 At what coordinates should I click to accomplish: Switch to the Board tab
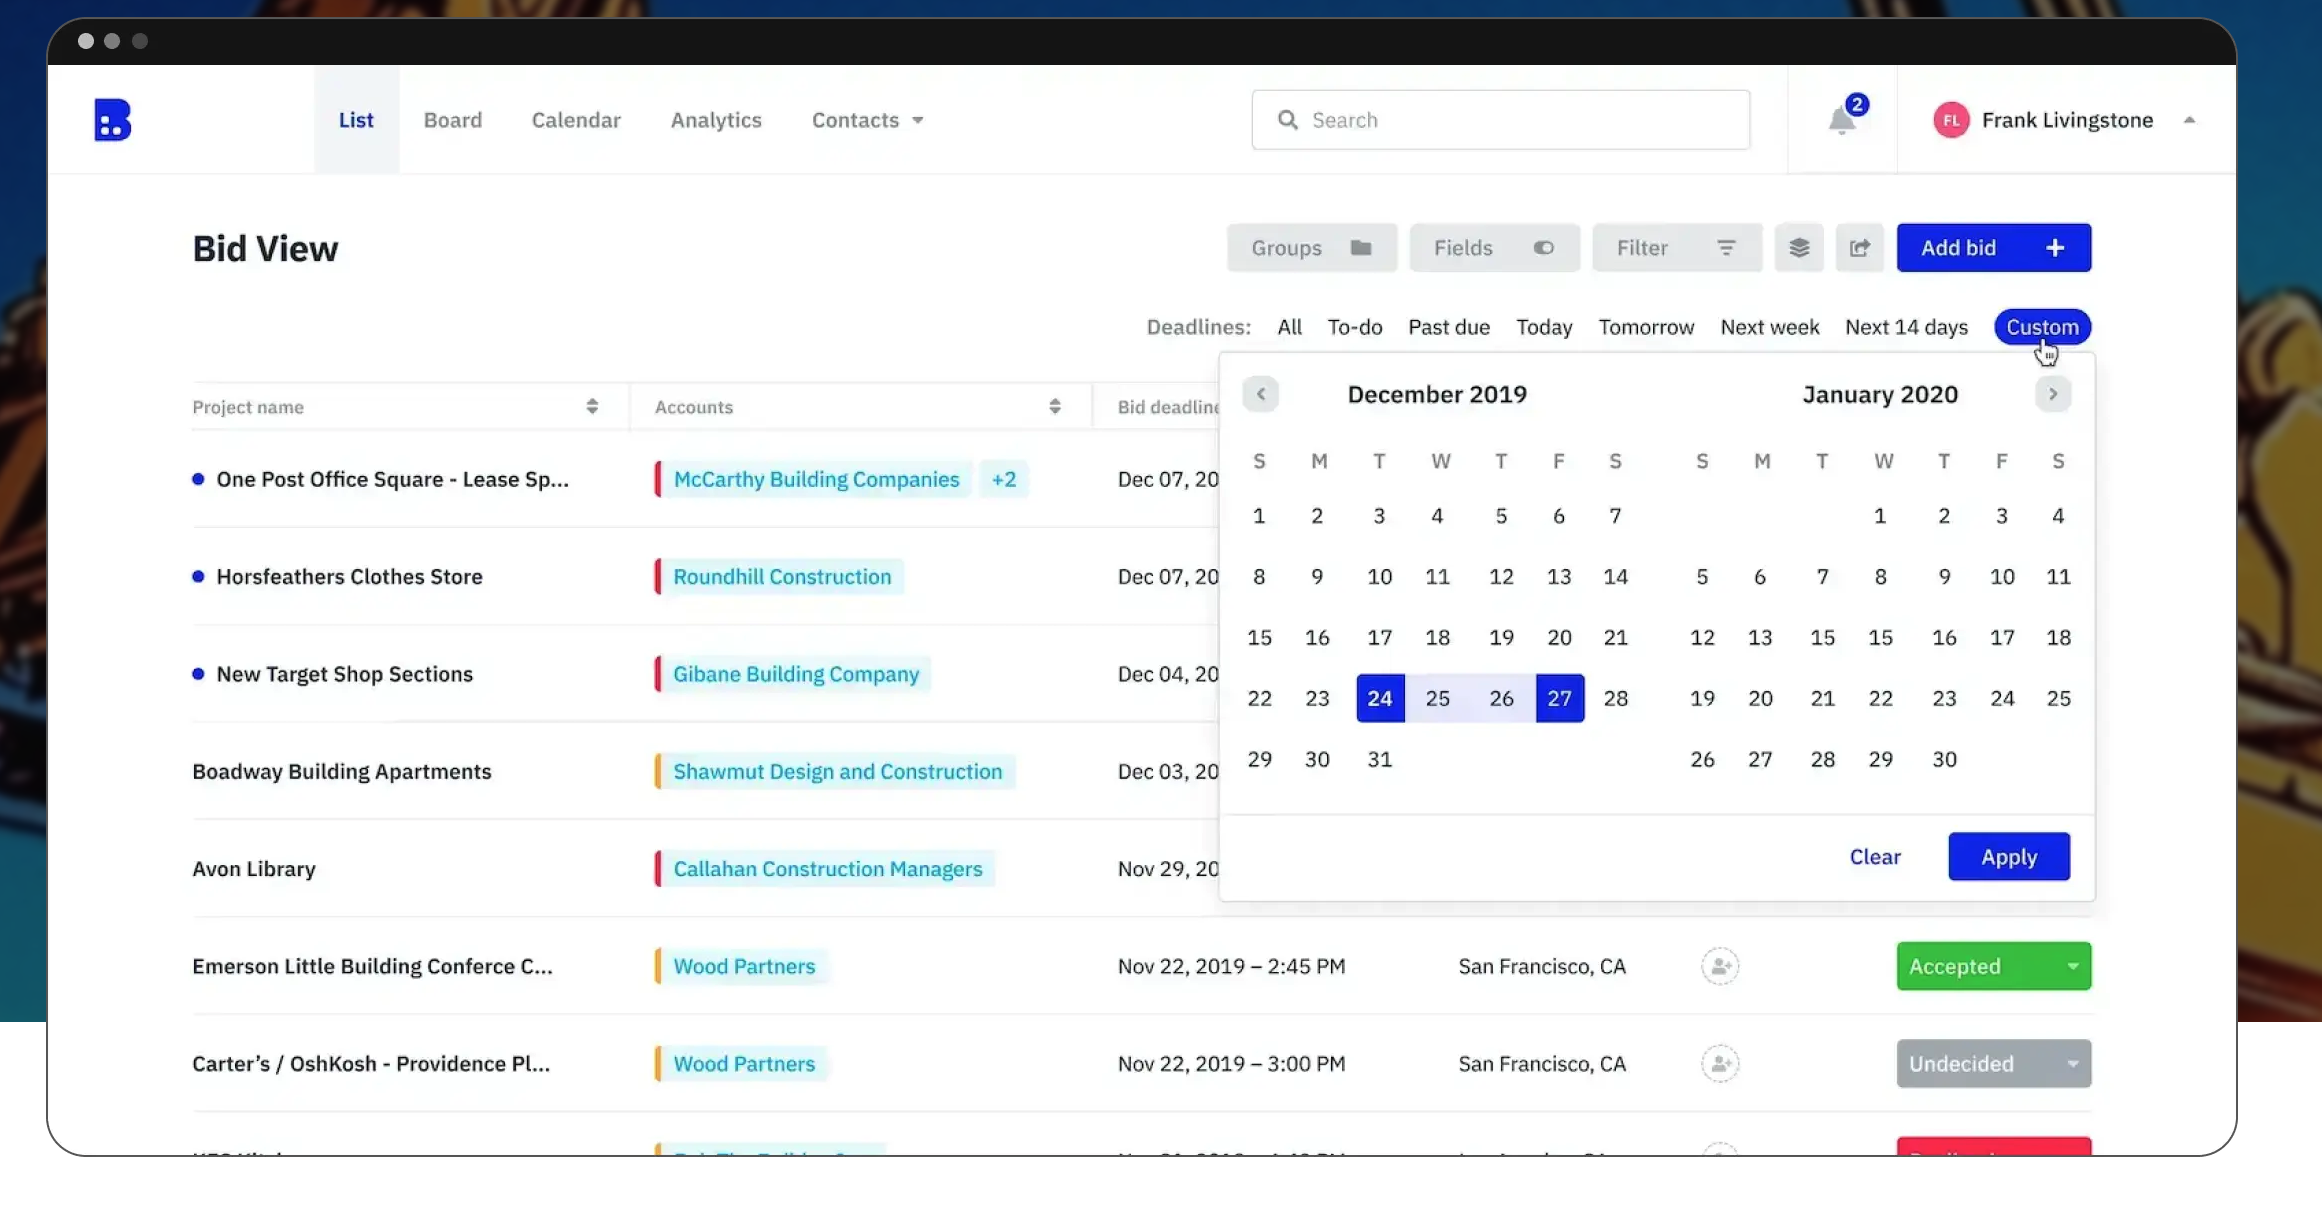(453, 120)
